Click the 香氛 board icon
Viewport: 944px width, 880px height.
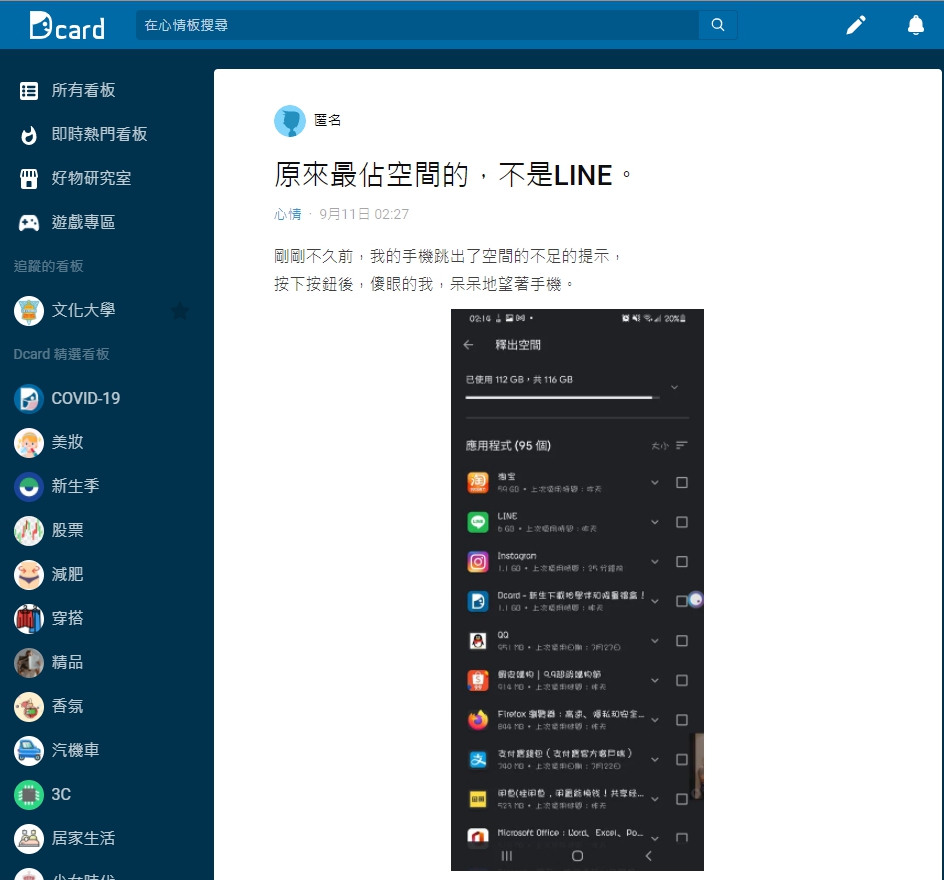tap(29, 707)
